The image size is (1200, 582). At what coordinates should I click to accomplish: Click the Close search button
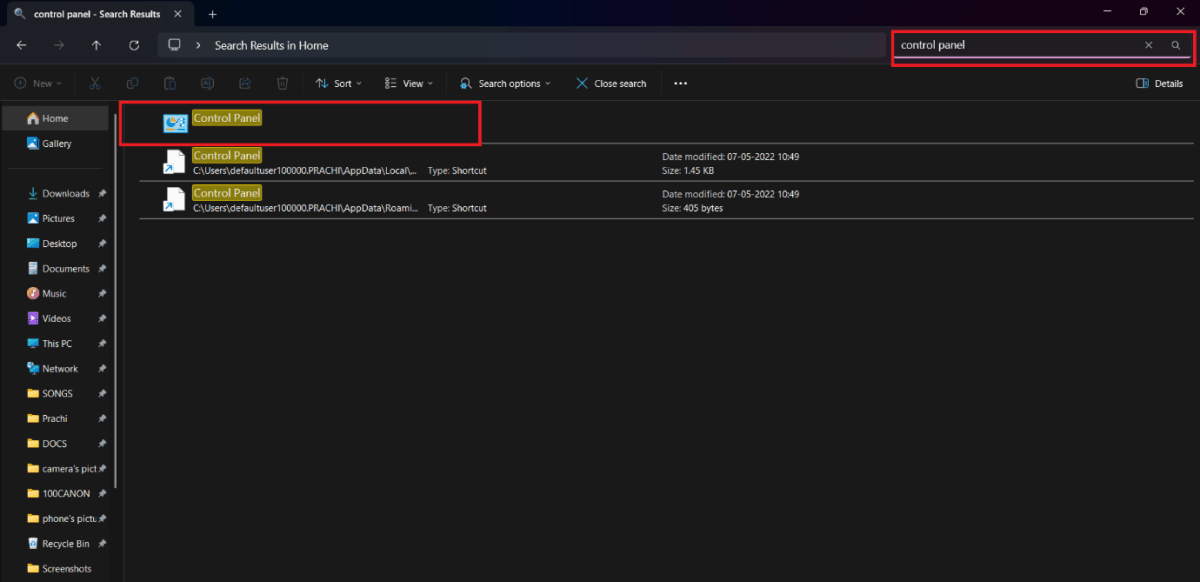point(611,83)
